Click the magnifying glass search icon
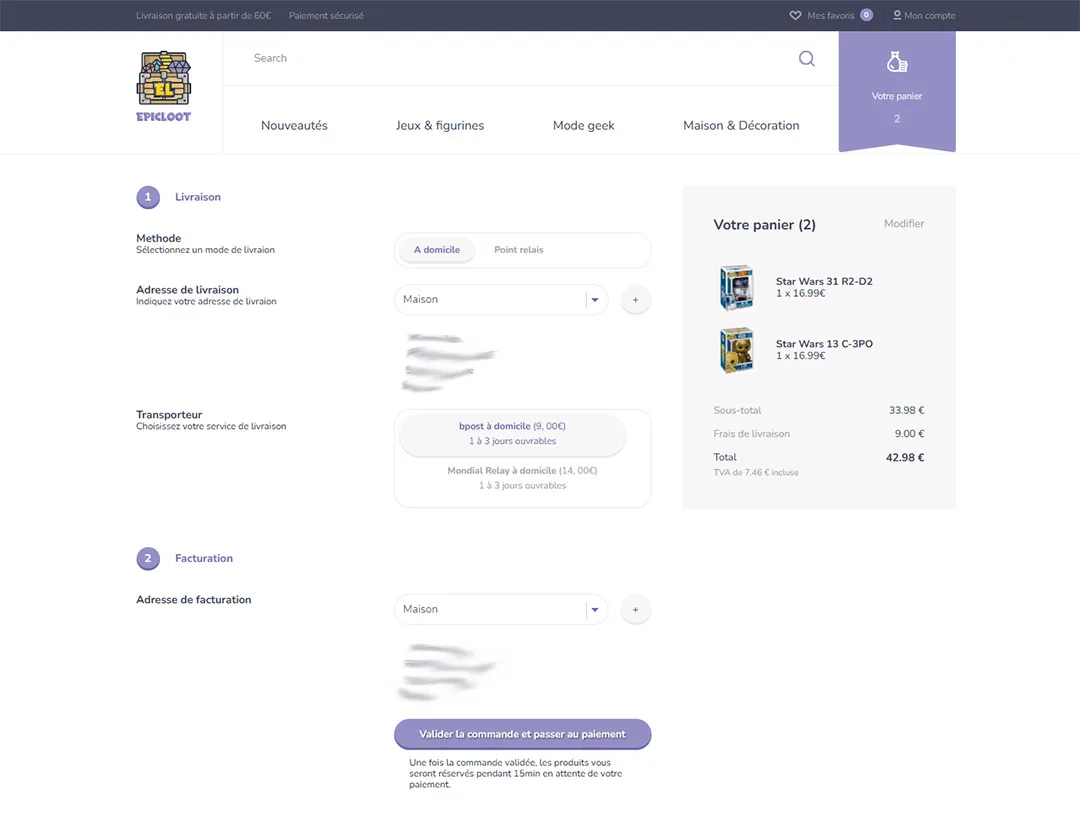Image resolution: width=1080 pixels, height=814 pixels. [x=807, y=59]
